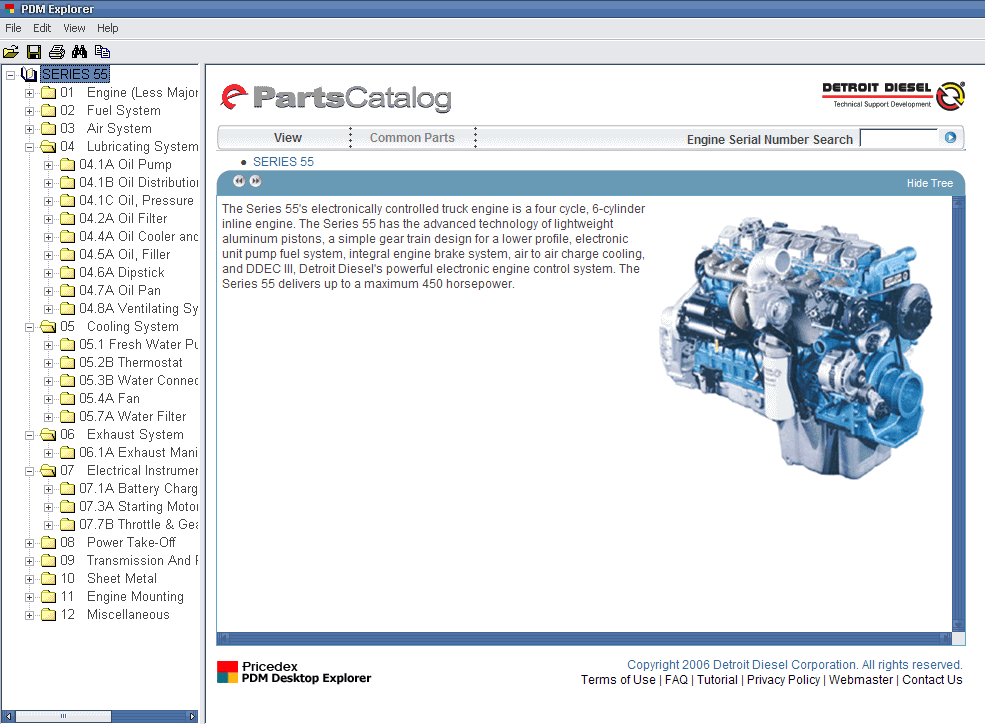Click the Hide Tree link
Image resolution: width=985 pixels, height=724 pixels.
coord(929,183)
